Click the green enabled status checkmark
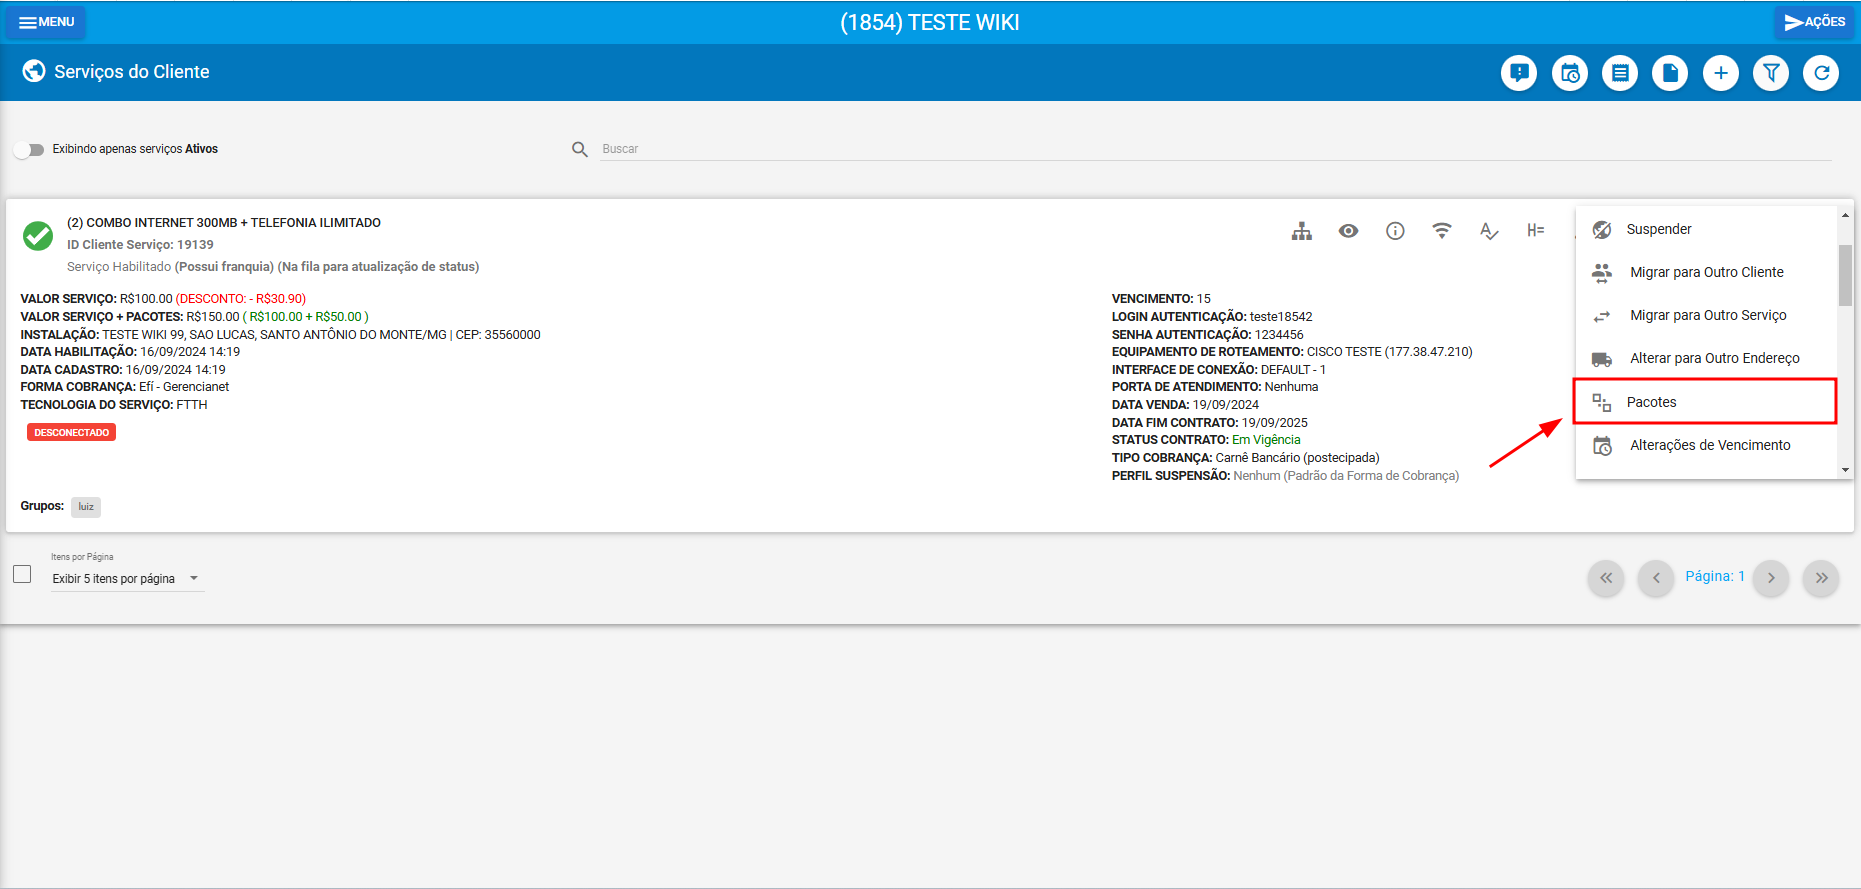 pyautogui.click(x=38, y=236)
